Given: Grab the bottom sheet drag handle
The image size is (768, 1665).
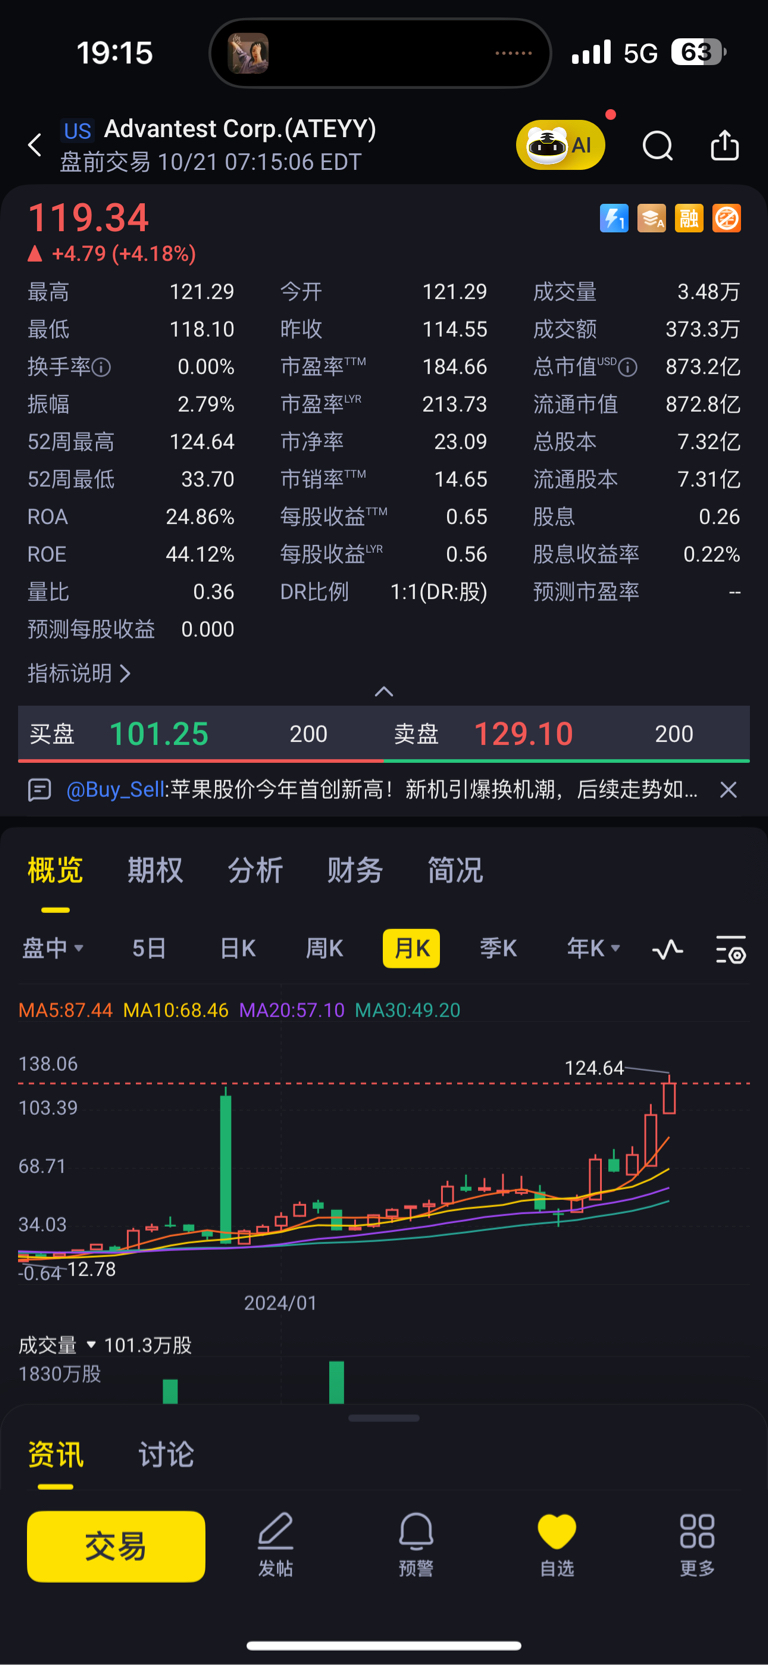Looking at the screenshot, I should tap(384, 1418).
